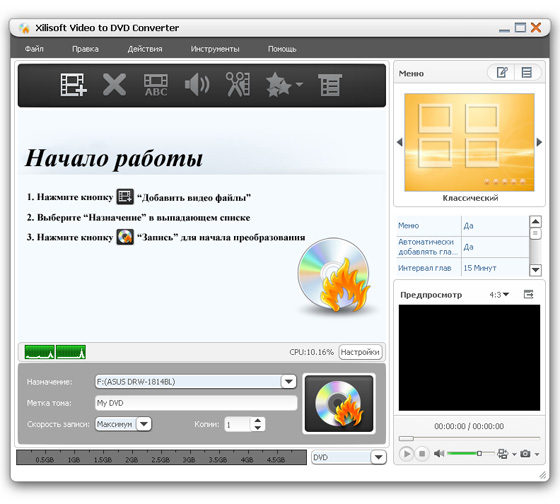
Task: Open the clip scissors tool
Action: [238, 85]
